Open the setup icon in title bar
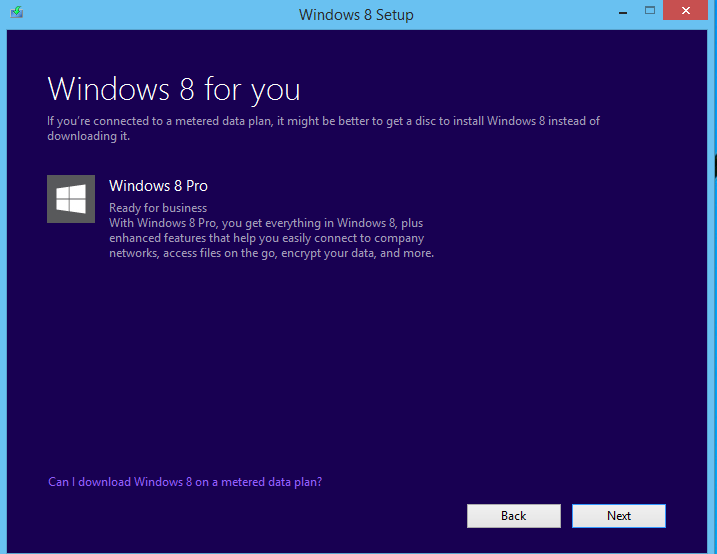 (15, 14)
